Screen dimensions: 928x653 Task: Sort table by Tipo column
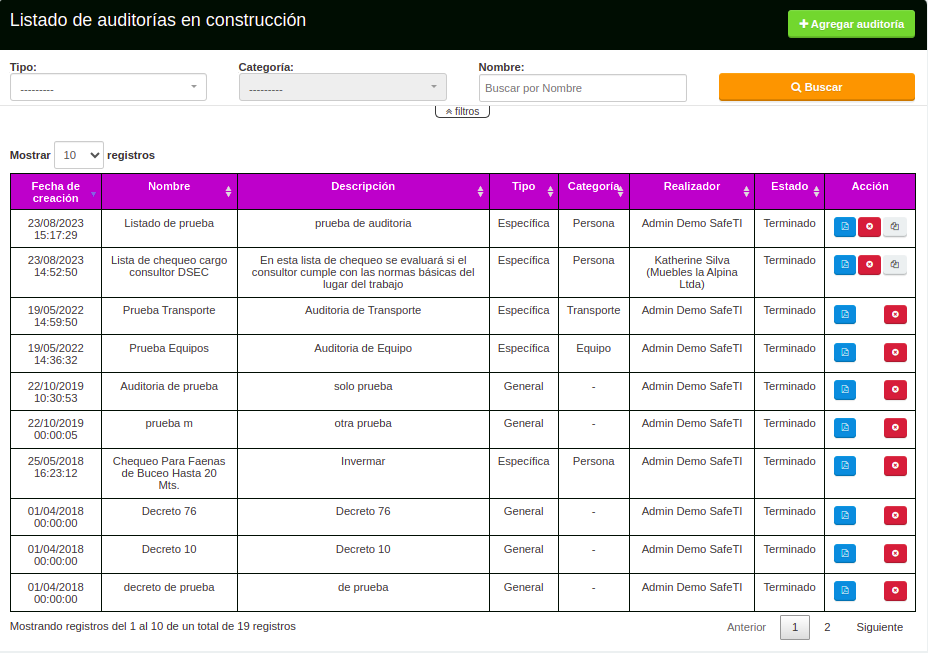[x=524, y=191]
